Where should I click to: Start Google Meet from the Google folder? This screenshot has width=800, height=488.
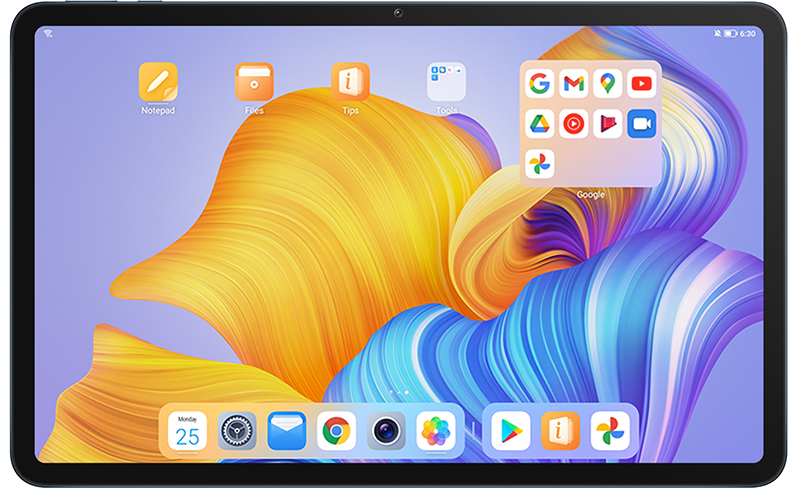pyautogui.click(x=641, y=124)
